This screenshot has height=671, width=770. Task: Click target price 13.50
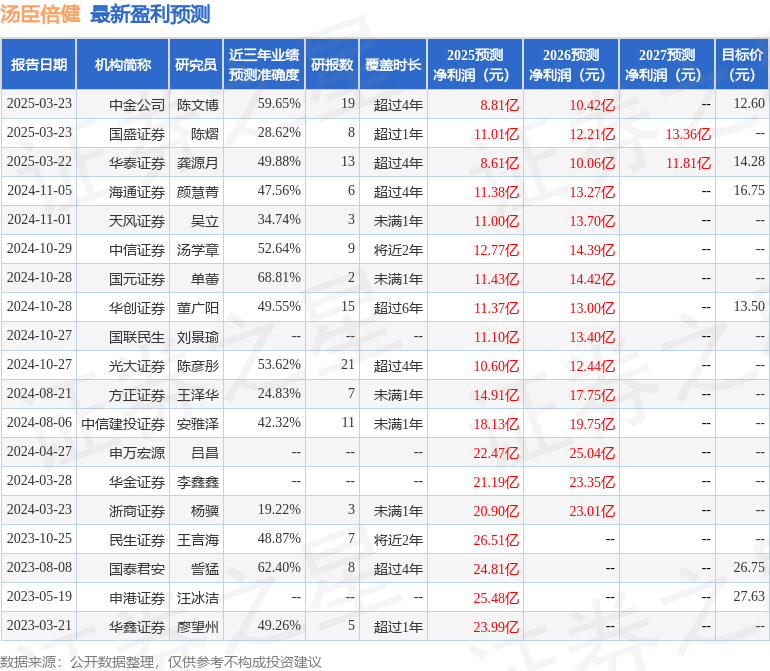(x=749, y=306)
